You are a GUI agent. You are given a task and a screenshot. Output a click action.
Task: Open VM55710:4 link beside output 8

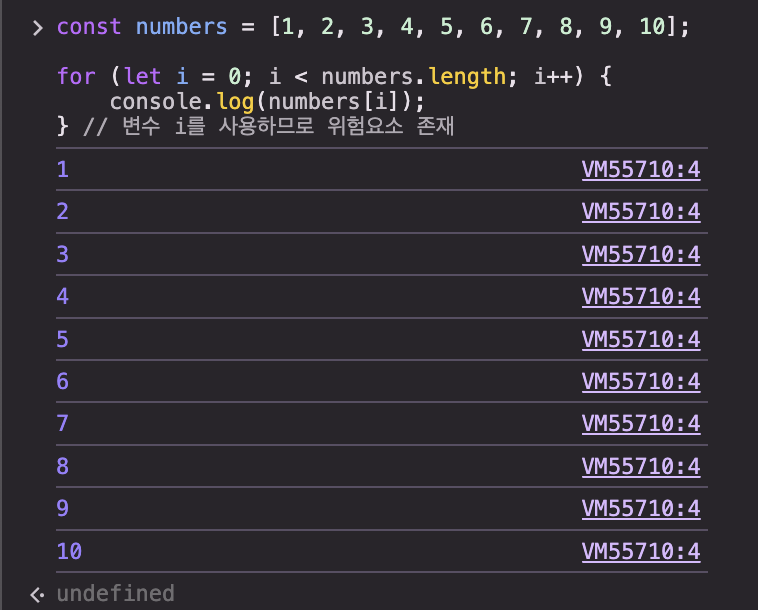pyautogui.click(x=641, y=466)
